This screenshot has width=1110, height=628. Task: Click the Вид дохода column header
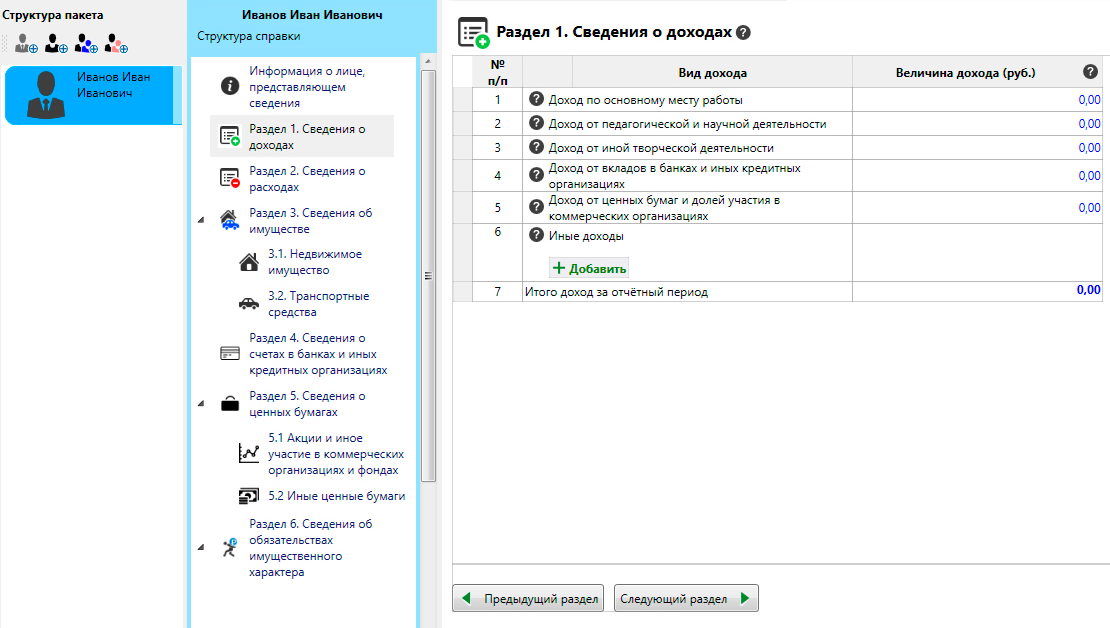click(712, 72)
